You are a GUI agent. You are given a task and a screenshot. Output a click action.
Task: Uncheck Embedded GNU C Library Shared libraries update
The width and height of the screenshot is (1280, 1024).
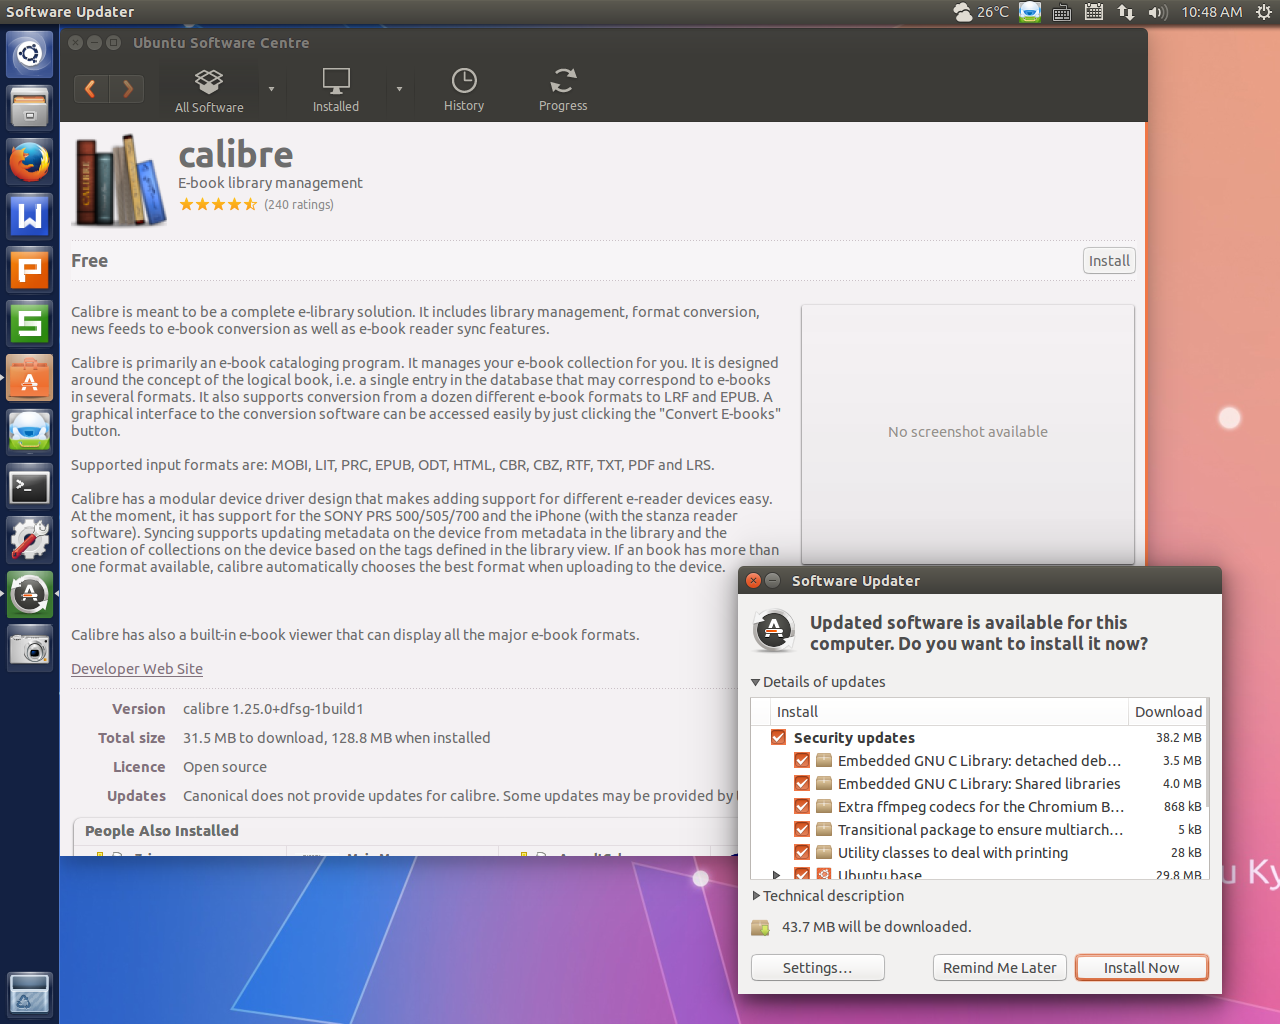coord(802,783)
